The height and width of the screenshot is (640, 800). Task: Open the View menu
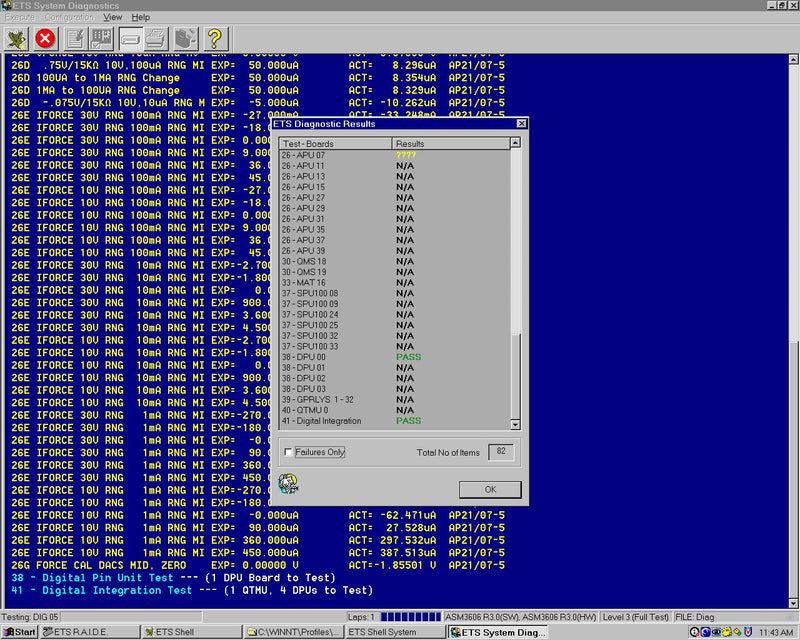[113, 17]
